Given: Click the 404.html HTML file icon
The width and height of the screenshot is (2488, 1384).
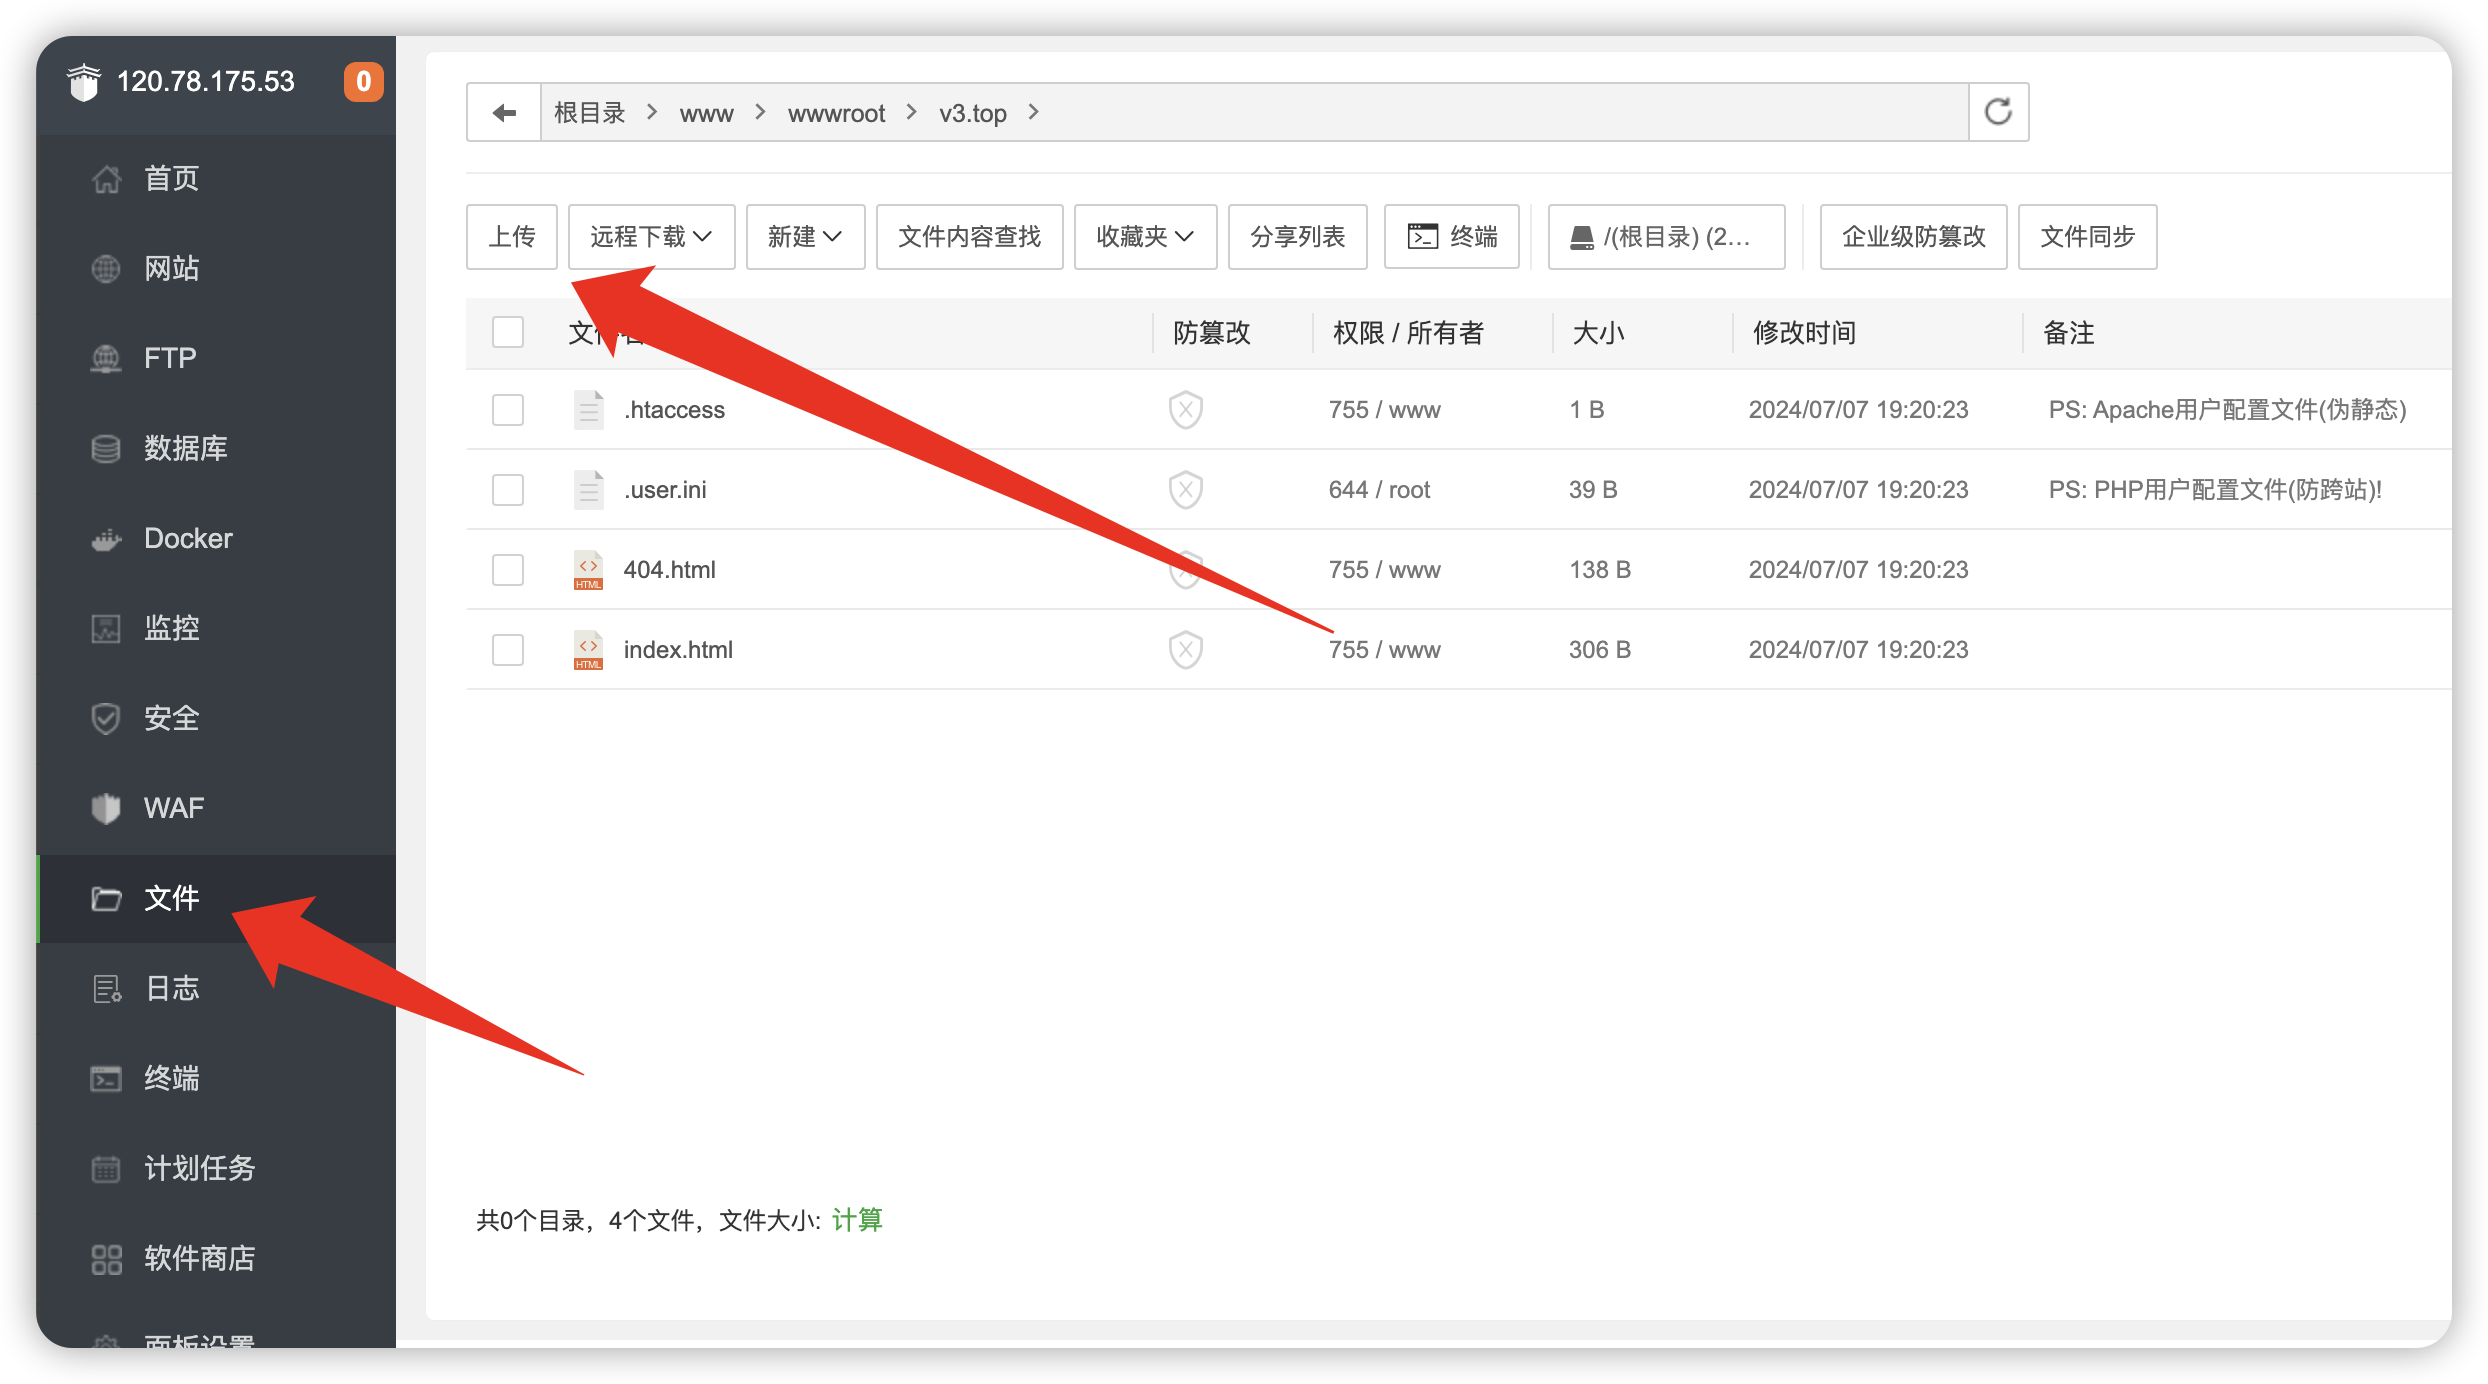Looking at the screenshot, I should [x=588, y=570].
